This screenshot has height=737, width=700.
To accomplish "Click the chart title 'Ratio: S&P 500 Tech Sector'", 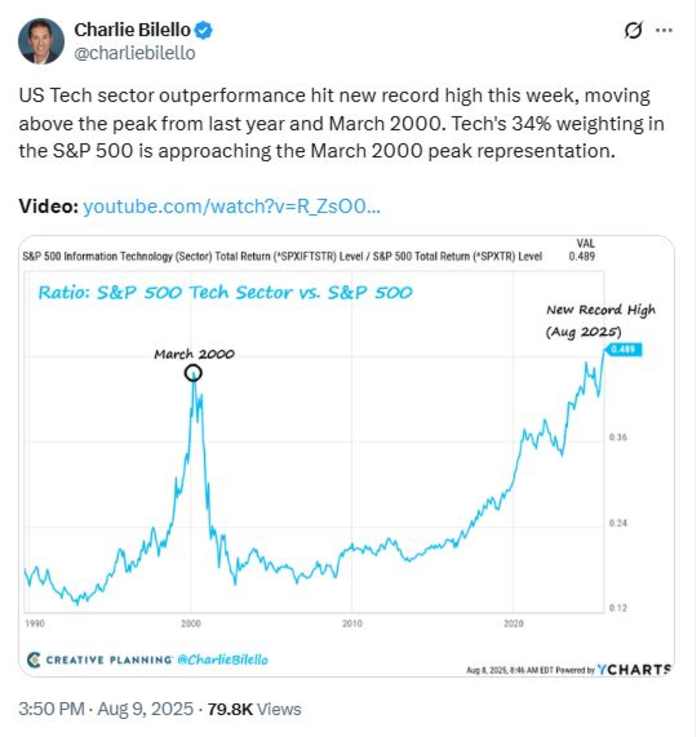I will tap(225, 293).
